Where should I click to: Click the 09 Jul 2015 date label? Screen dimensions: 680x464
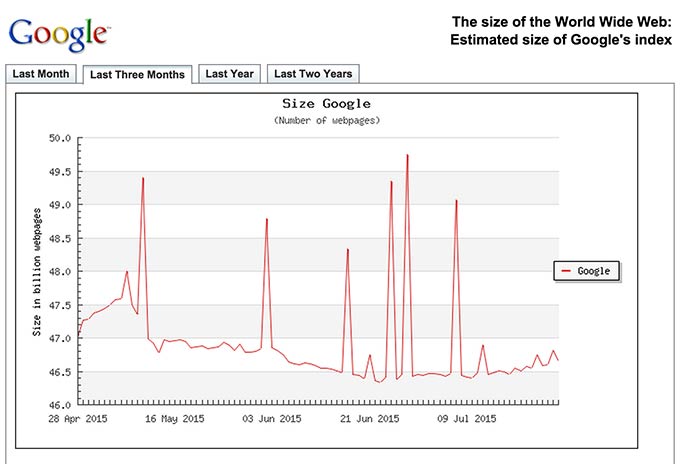[x=467, y=419]
